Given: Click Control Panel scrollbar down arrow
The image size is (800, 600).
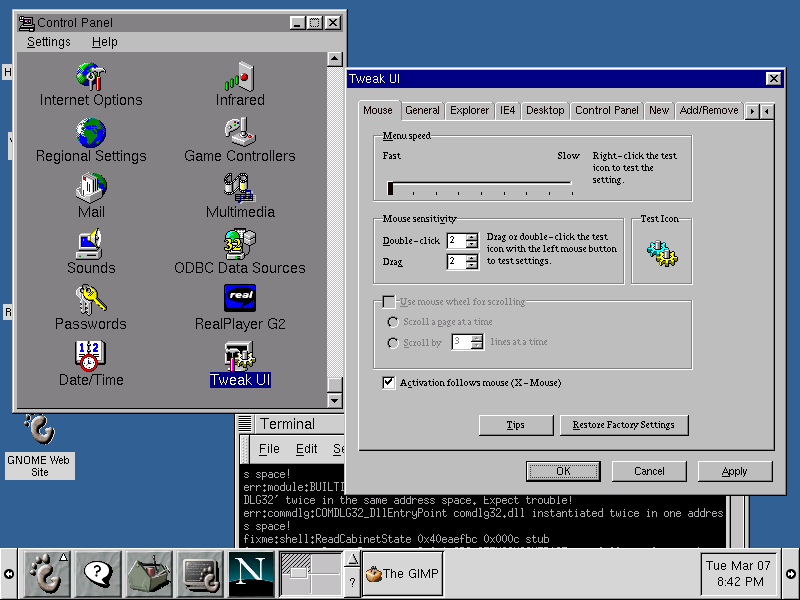Looking at the screenshot, I should [x=334, y=401].
